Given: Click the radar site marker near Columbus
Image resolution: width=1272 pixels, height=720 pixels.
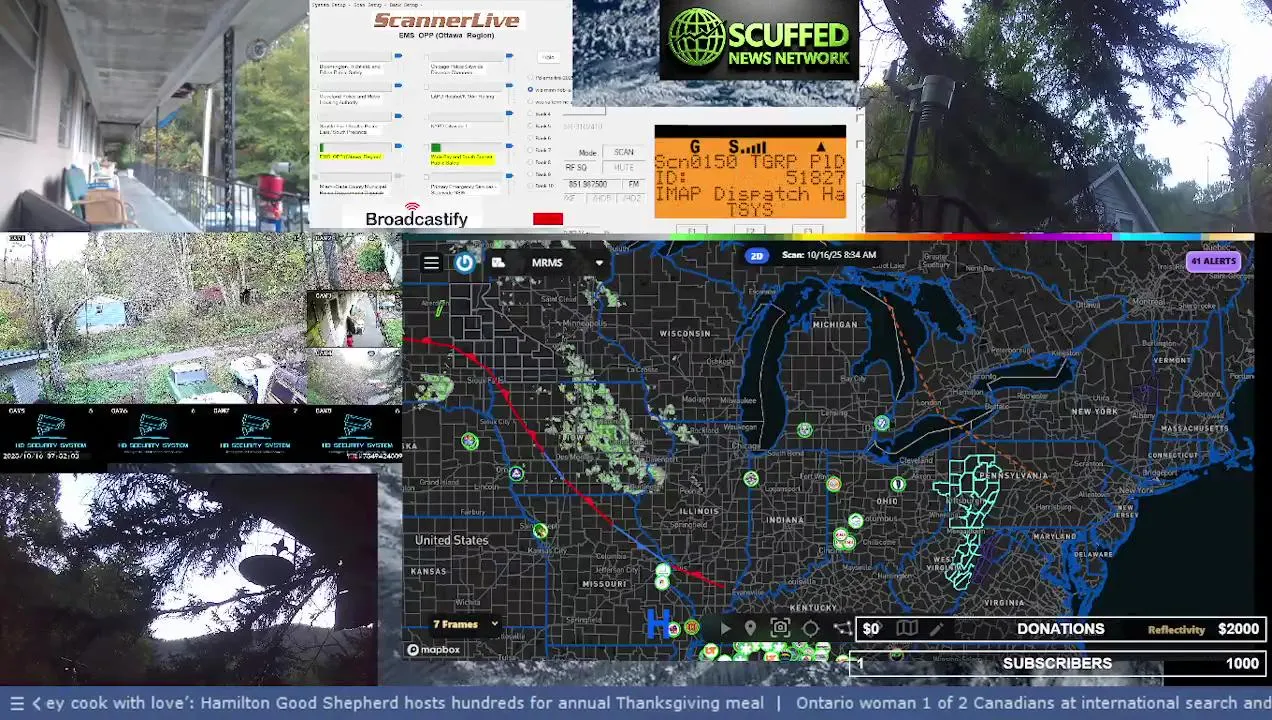Looking at the screenshot, I should 856,521.
